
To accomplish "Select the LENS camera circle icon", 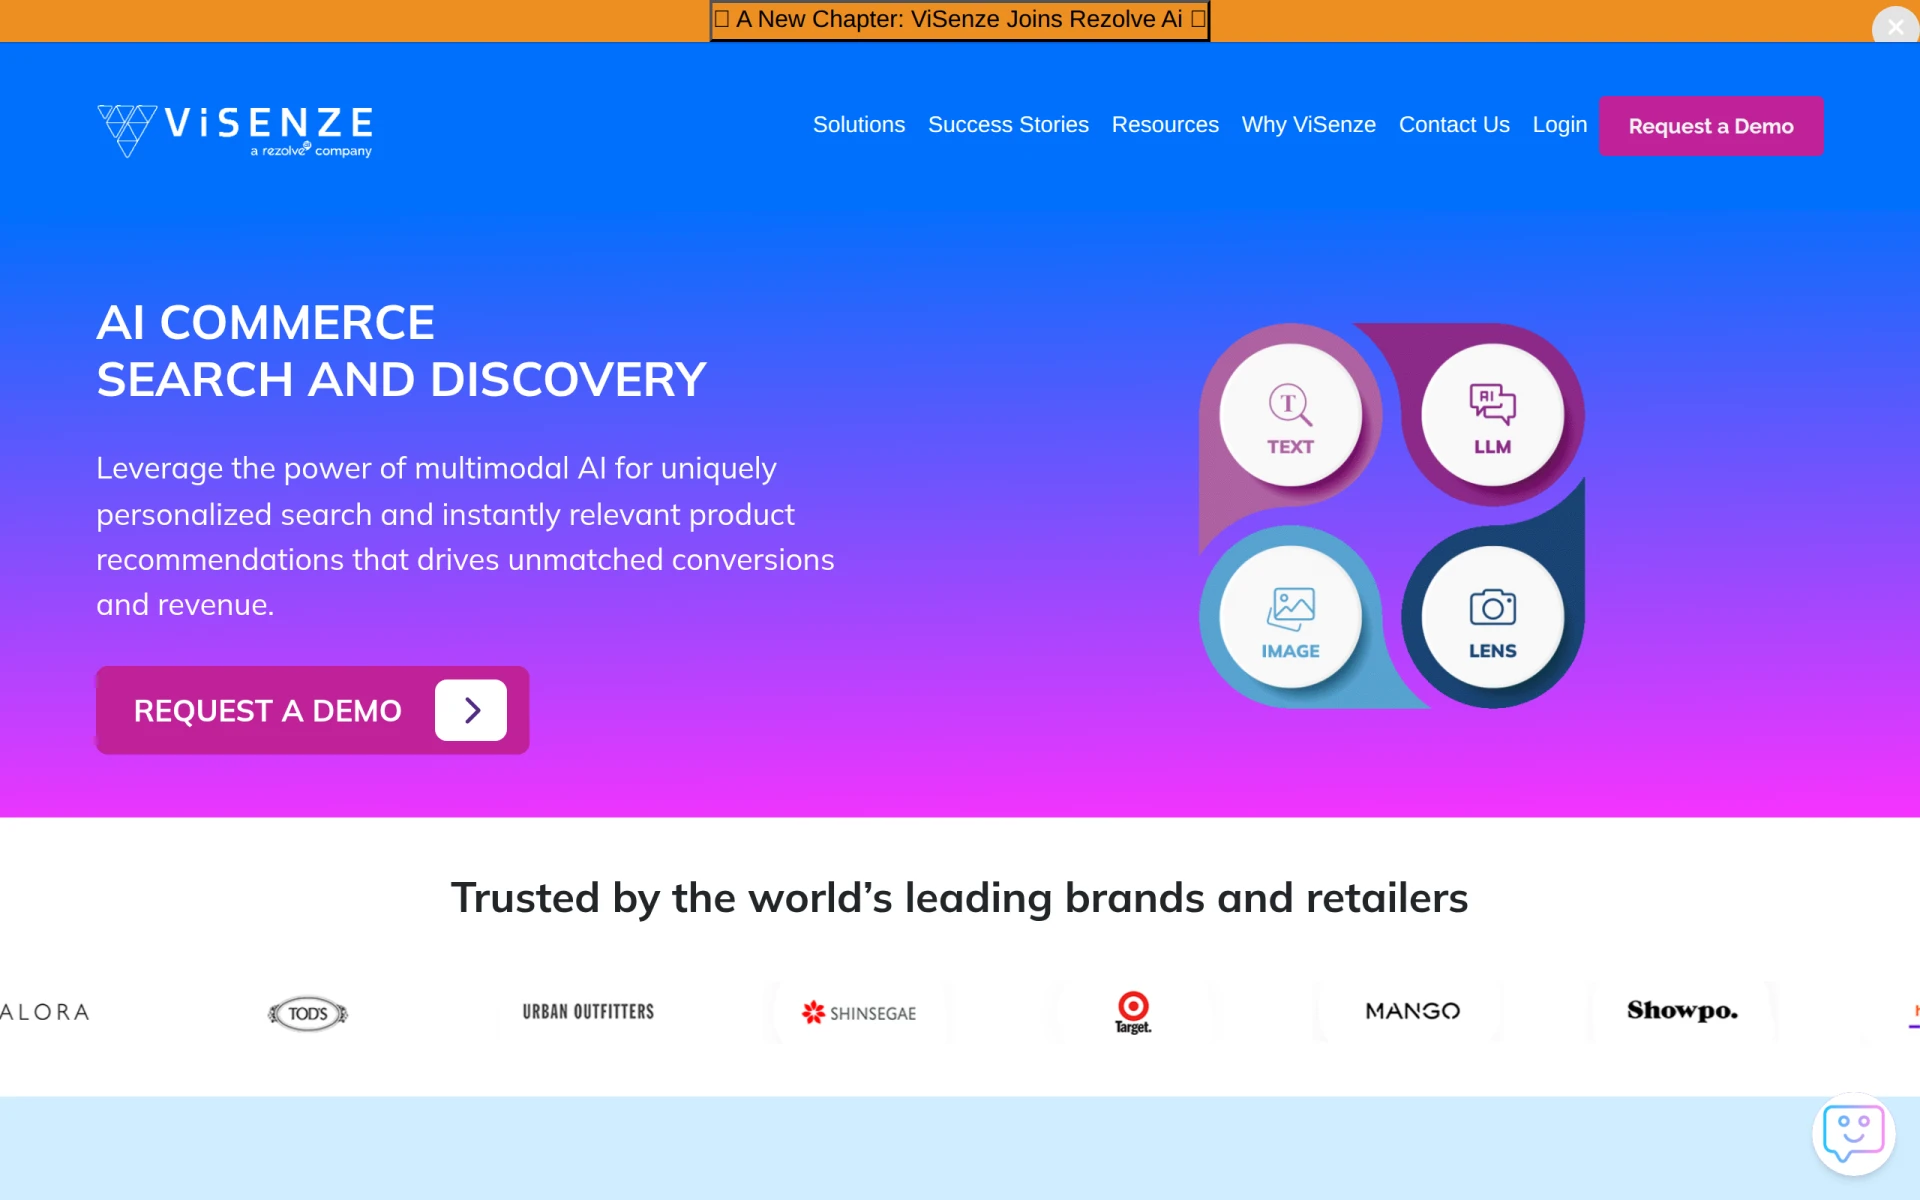I will click(1492, 617).
